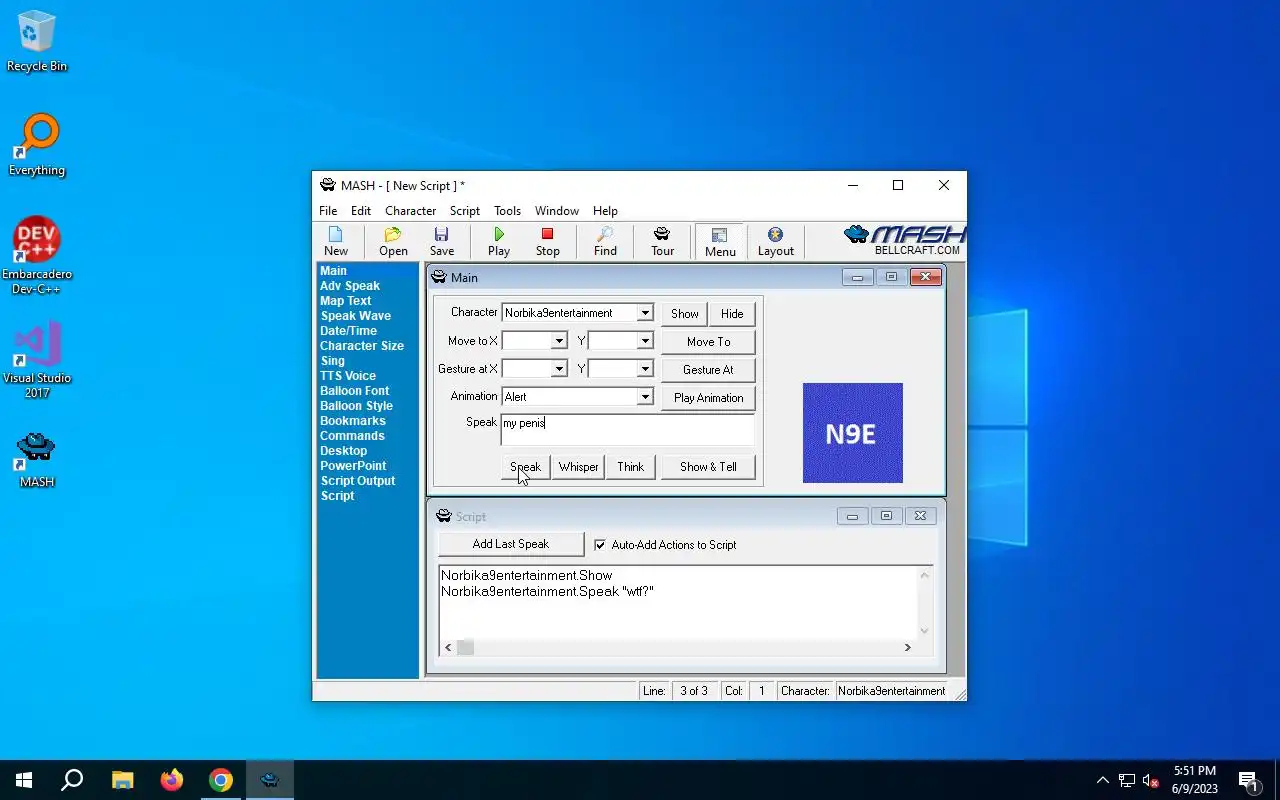Launch Firefox from the taskbar
Screen dimensions: 1280x800
(x=172, y=780)
